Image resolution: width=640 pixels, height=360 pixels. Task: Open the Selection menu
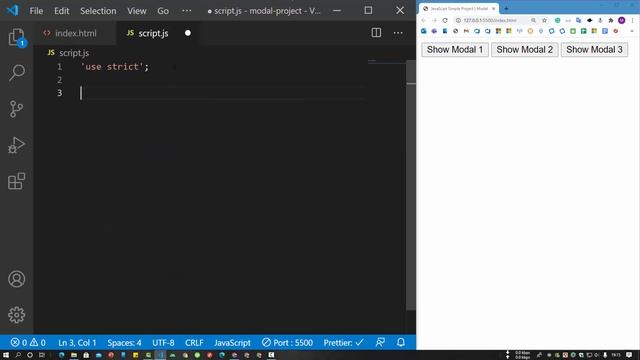pyautogui.click(x=98, y=11)
